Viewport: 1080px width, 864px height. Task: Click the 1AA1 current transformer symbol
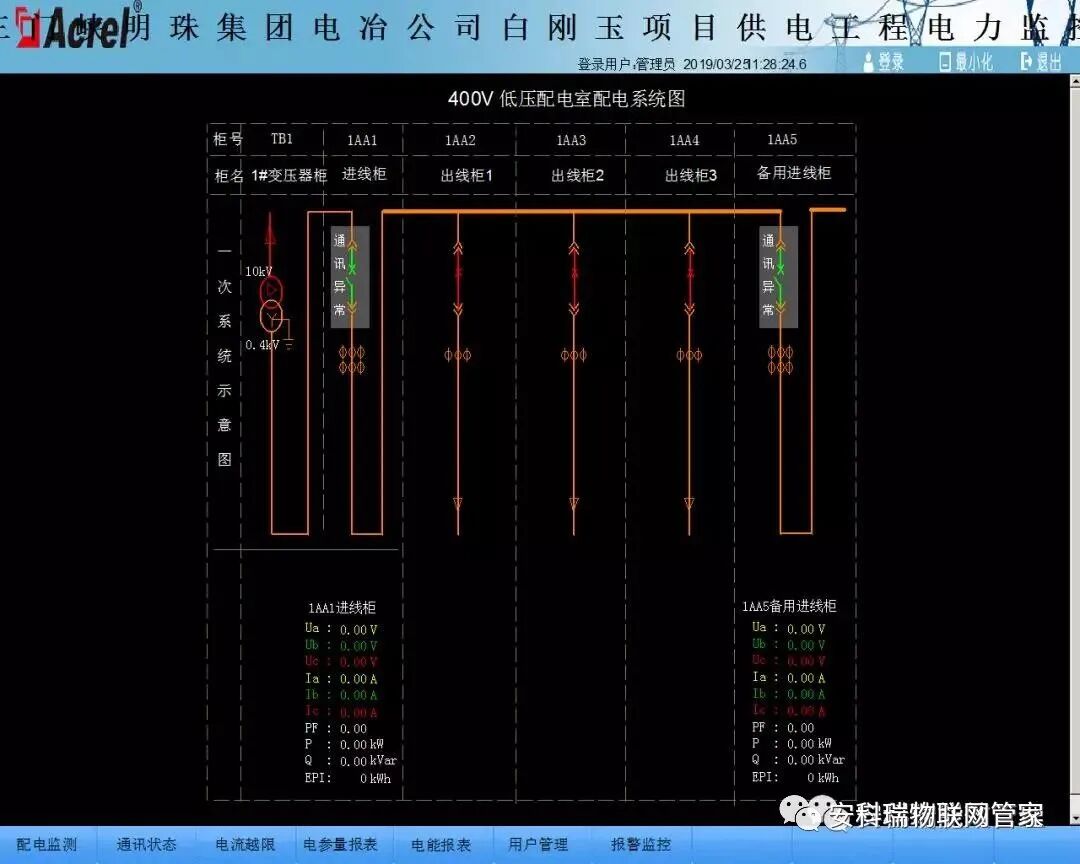[351, 360]
